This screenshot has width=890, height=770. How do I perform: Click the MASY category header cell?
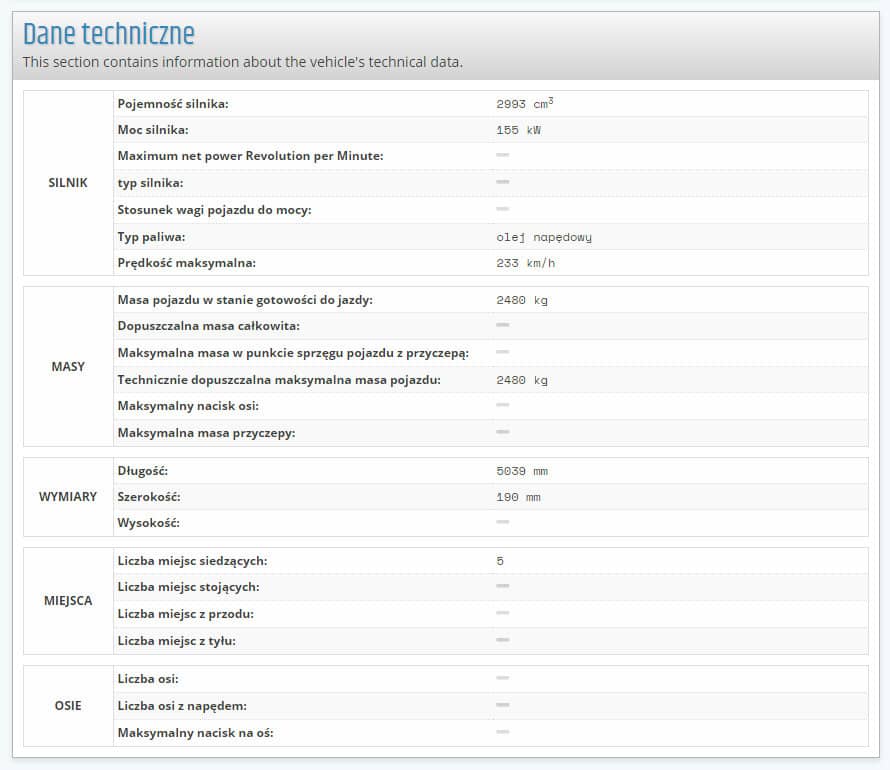tap(68, 366)
